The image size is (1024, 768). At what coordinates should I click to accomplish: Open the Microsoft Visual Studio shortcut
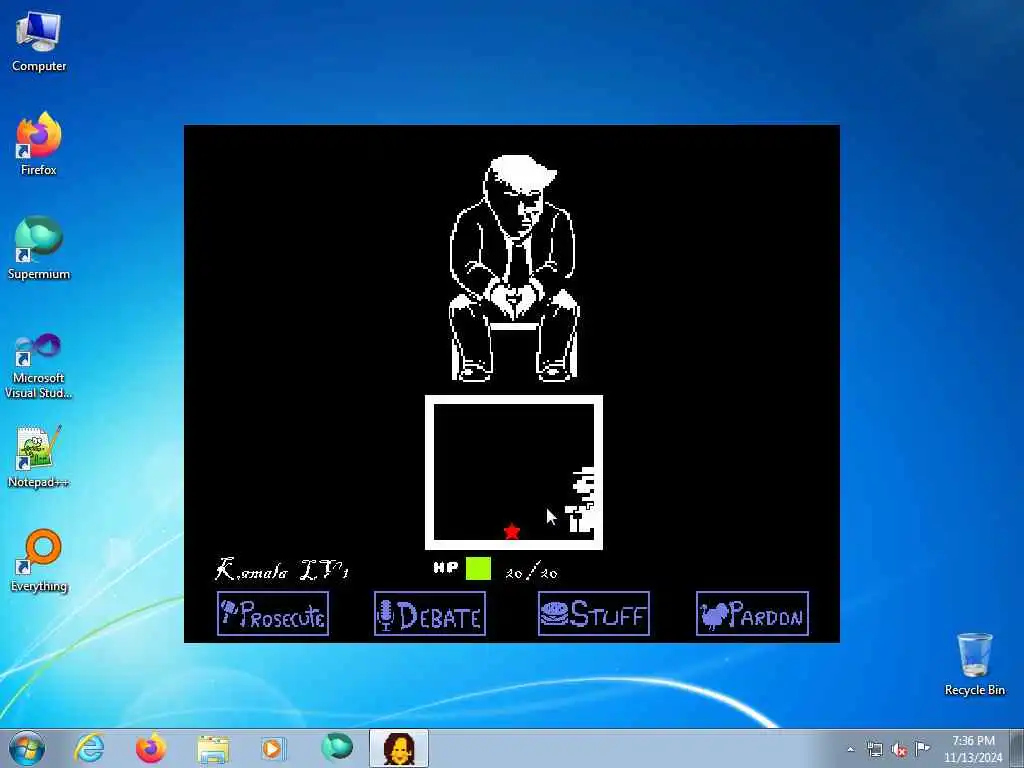pyautogui.click(x=39, y=366)
